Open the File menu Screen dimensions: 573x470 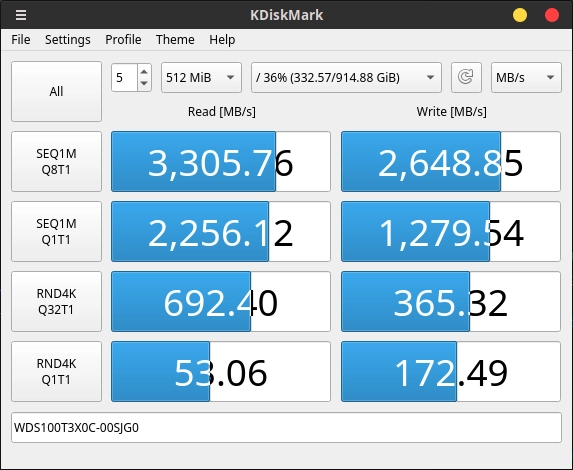[x=21, y=39]
